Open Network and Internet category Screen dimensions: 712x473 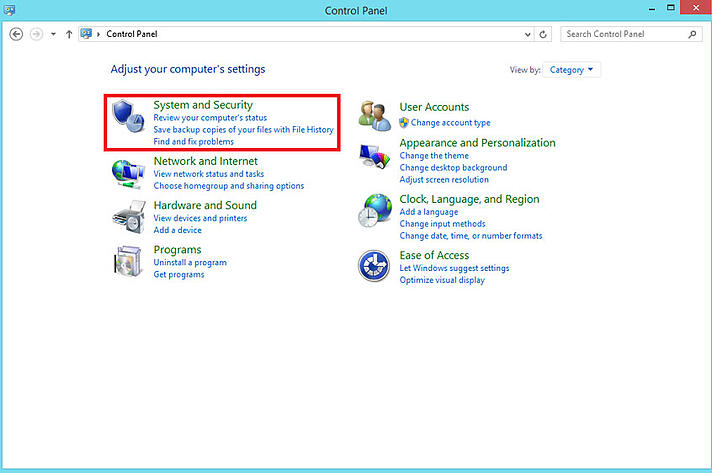click(206, 161)
